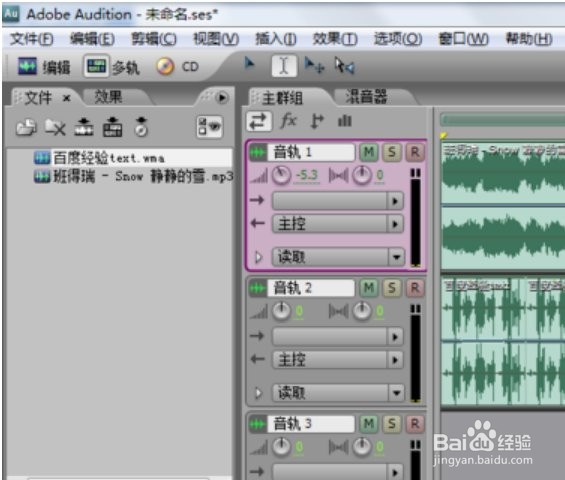The width and height of the screenshot is (565, 480).
Task: Click the waveform icon of 音轨 1
Action: (258, 152)
